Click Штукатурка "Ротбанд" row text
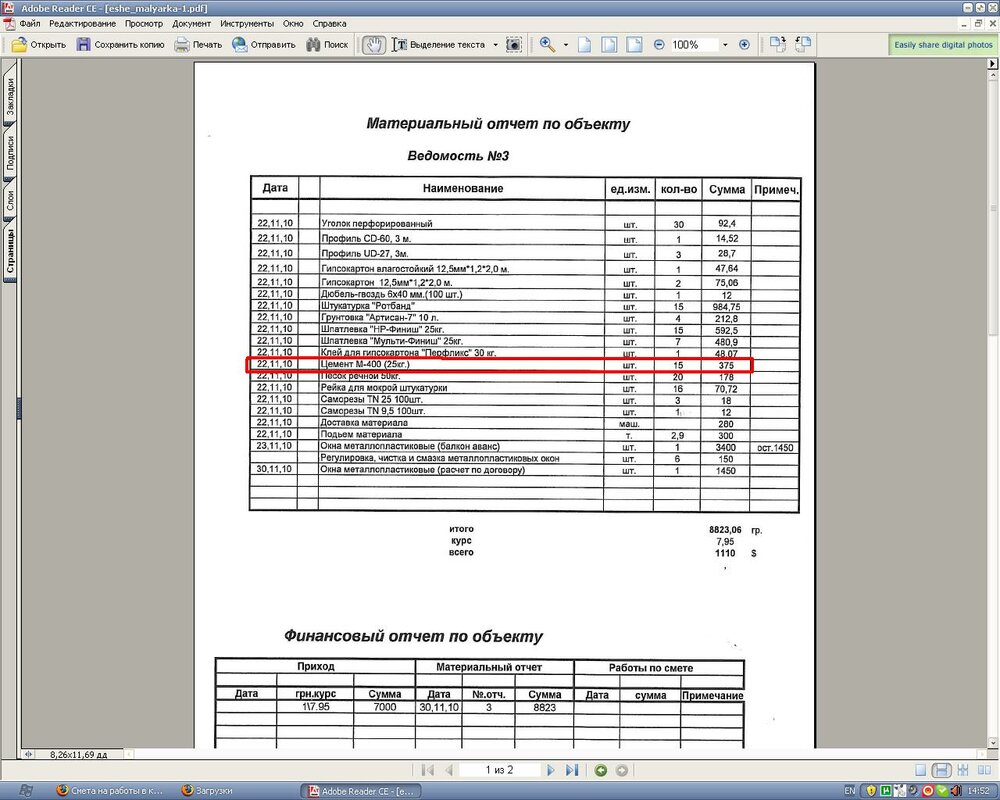 368,306
